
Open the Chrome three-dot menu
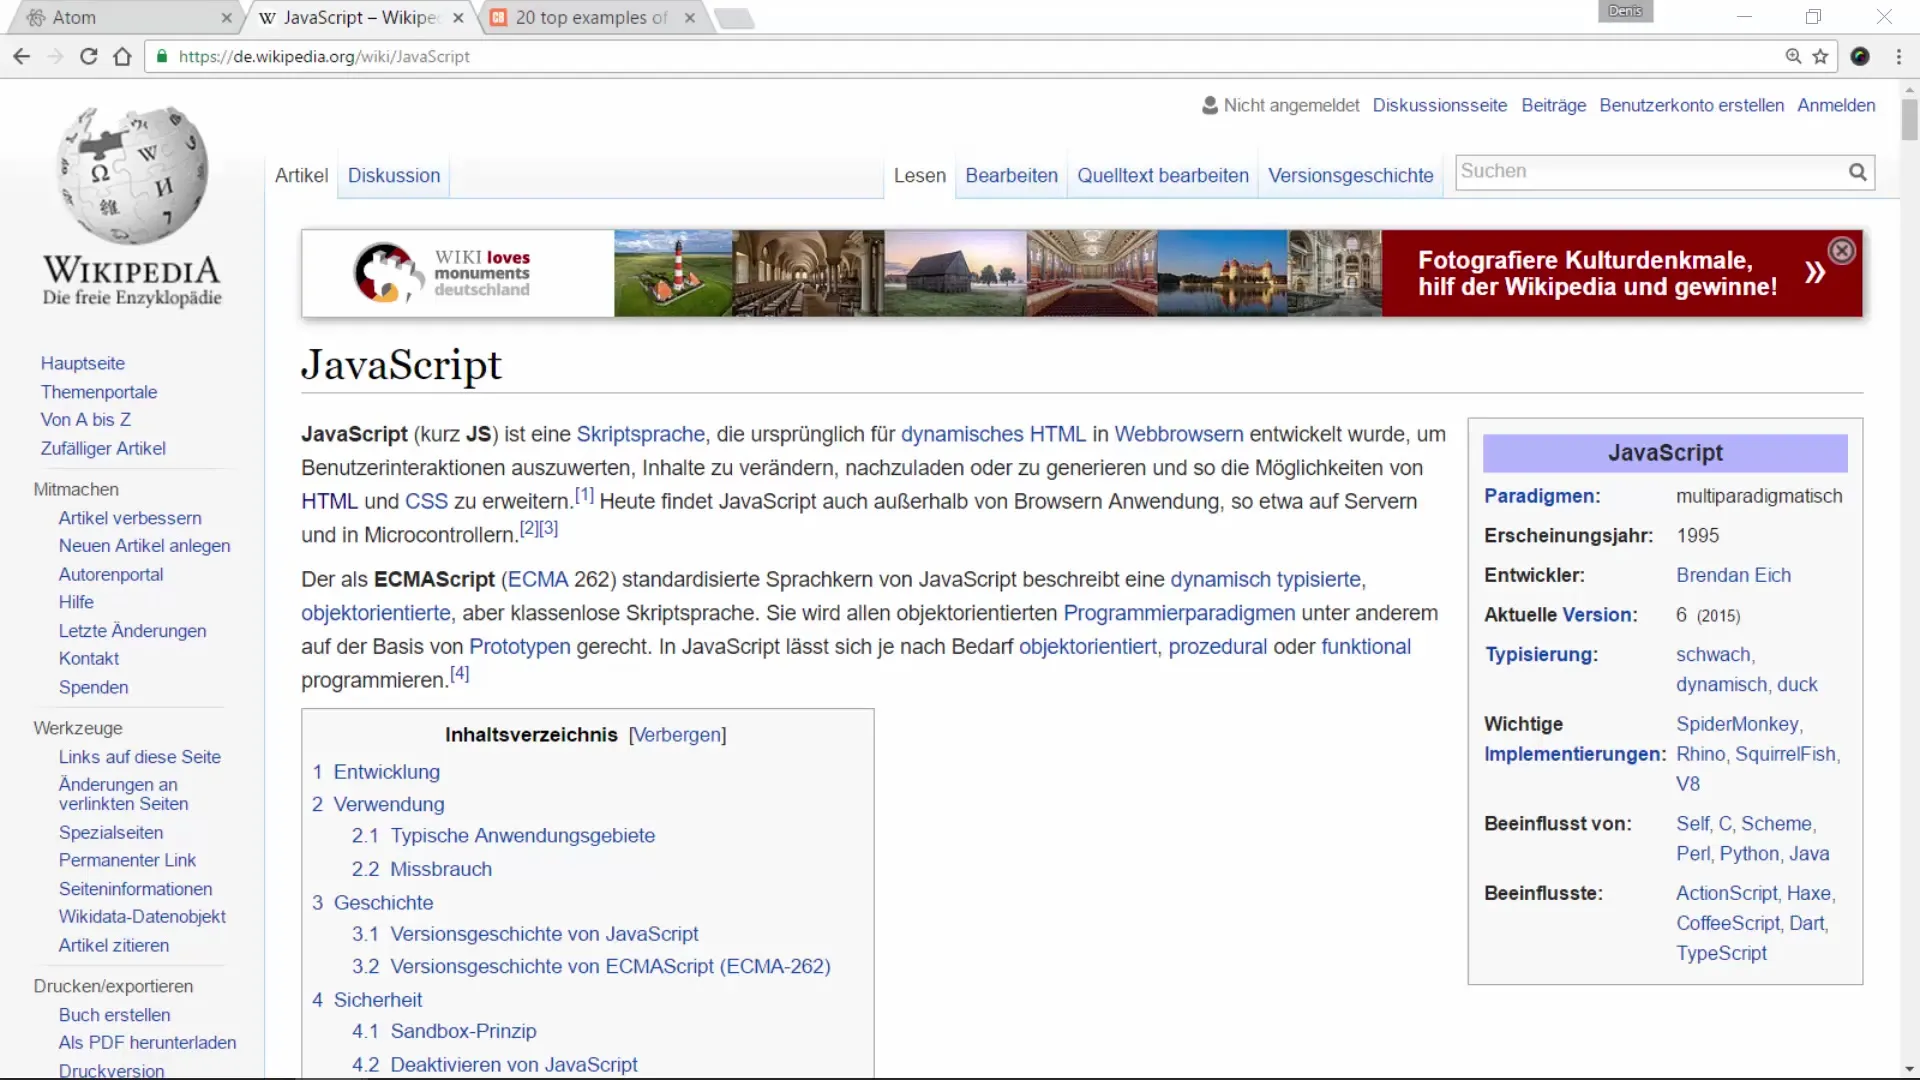1899,57
